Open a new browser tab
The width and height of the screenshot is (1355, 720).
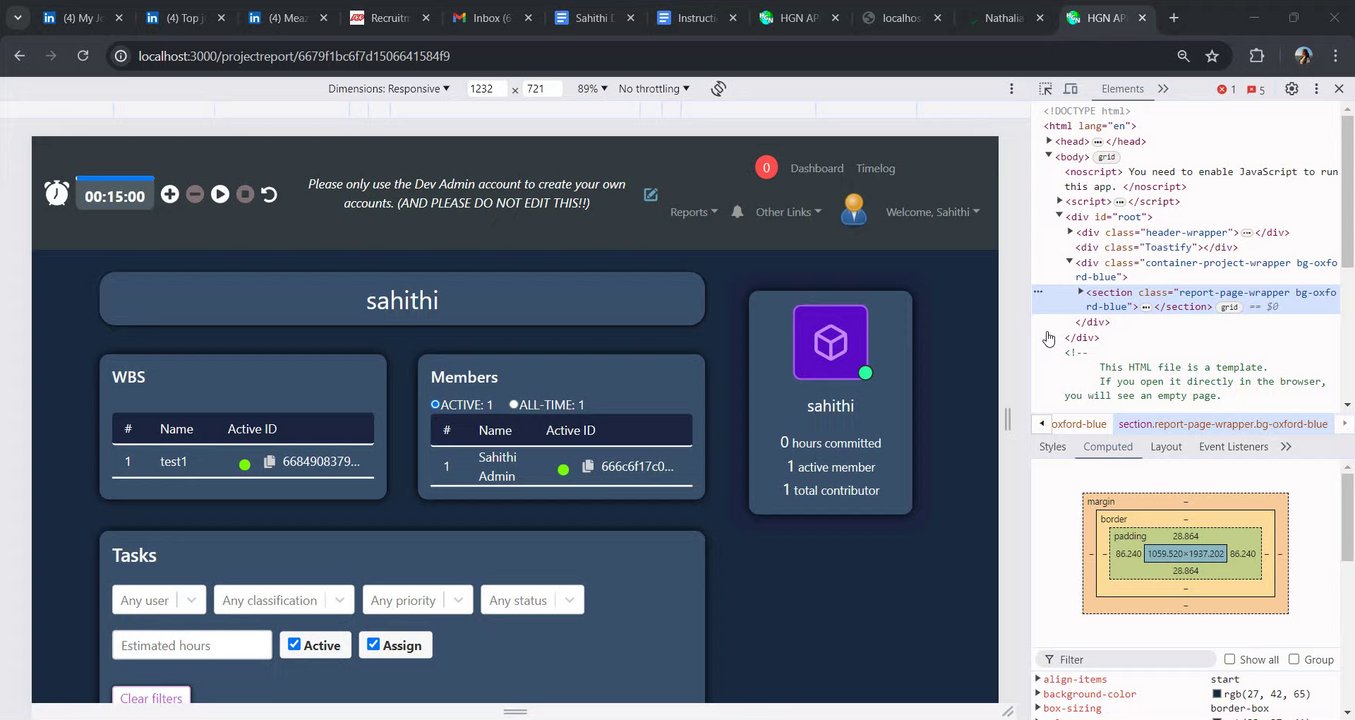1174,18
